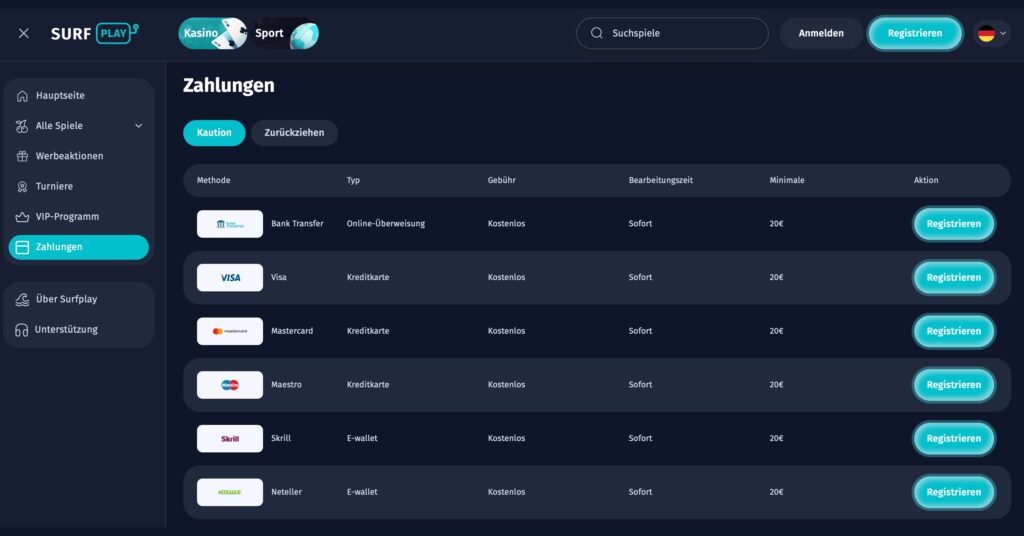Click Kreditkarte in the Visa row
This screenshot has width=1024, height=536.
pos(368,277)
